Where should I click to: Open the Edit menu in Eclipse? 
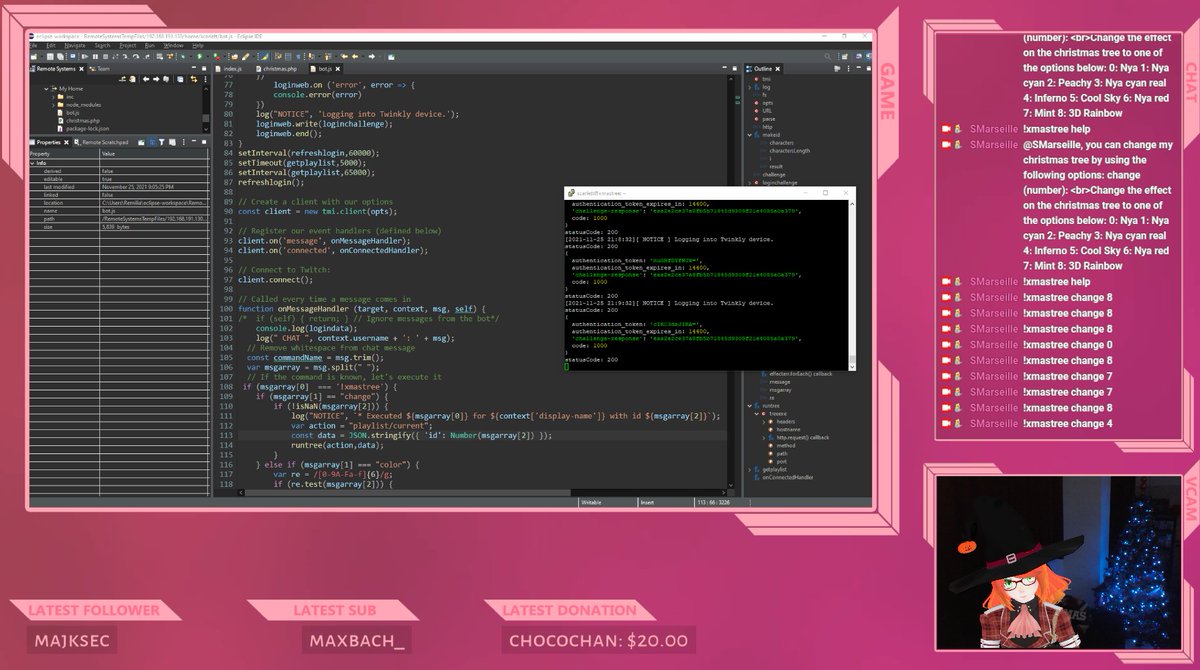point(51,45)
